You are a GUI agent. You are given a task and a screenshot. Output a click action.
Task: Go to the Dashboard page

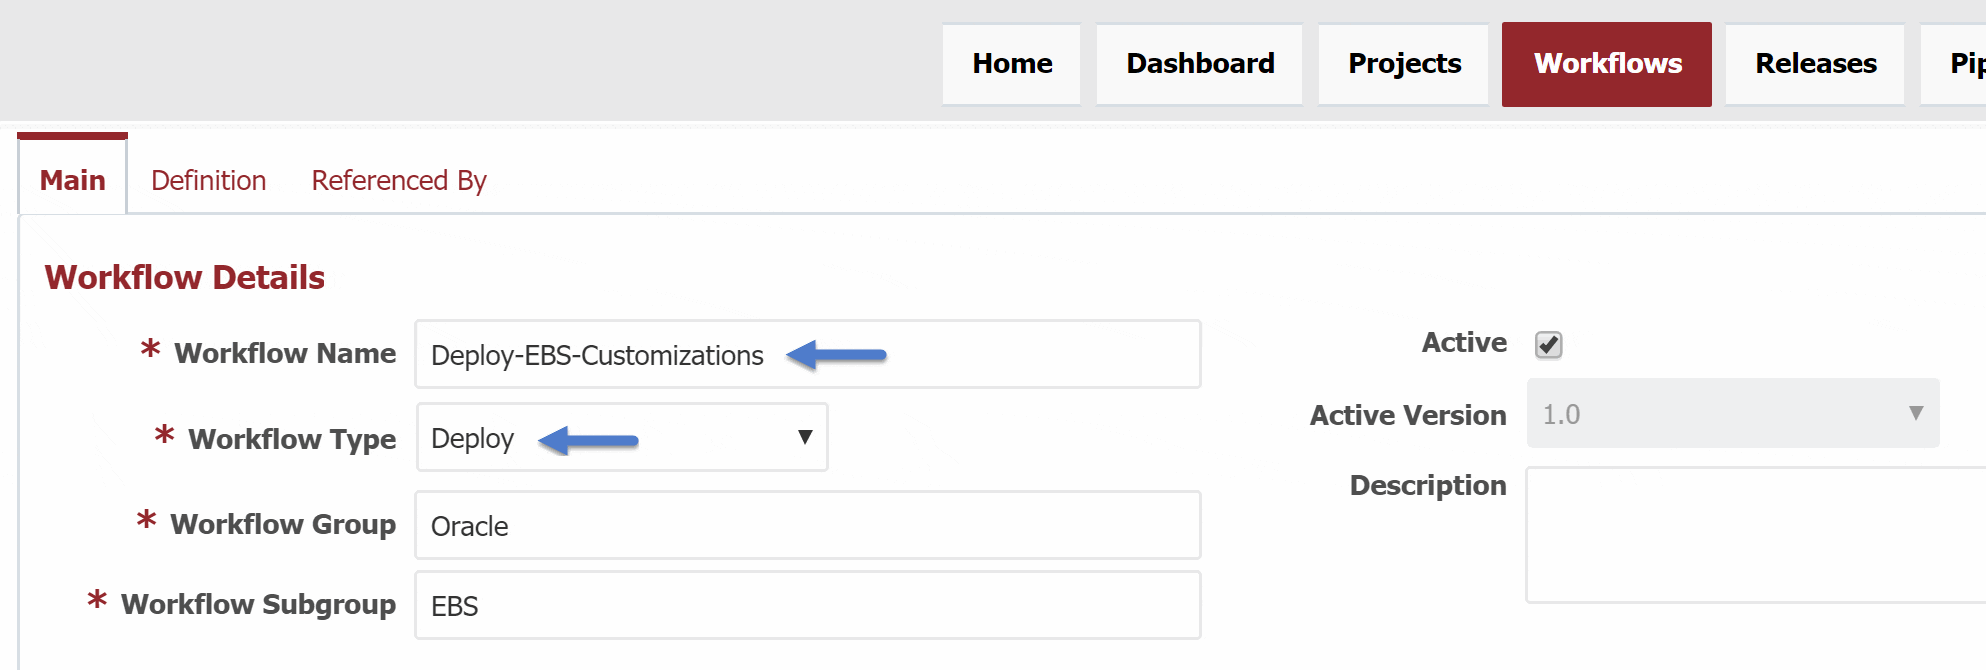(x=1199, y=64)
